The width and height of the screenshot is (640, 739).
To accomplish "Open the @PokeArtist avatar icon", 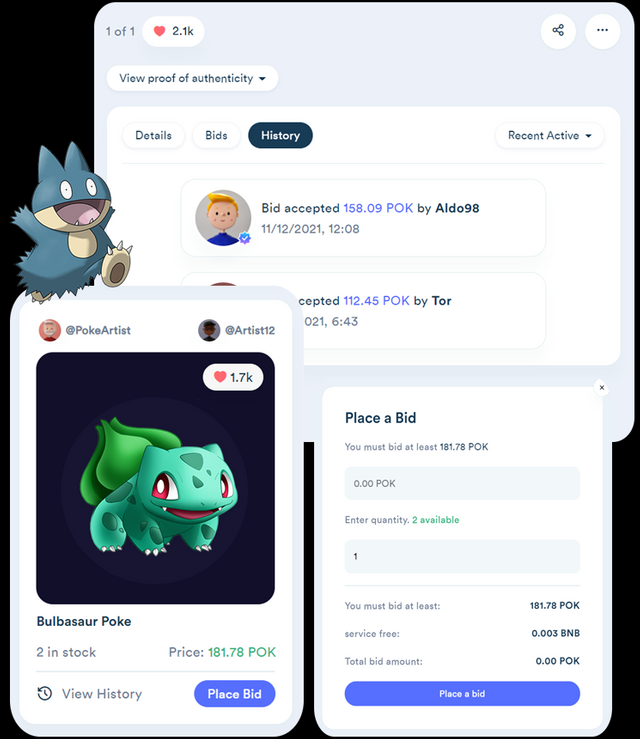I will (49, 330).
